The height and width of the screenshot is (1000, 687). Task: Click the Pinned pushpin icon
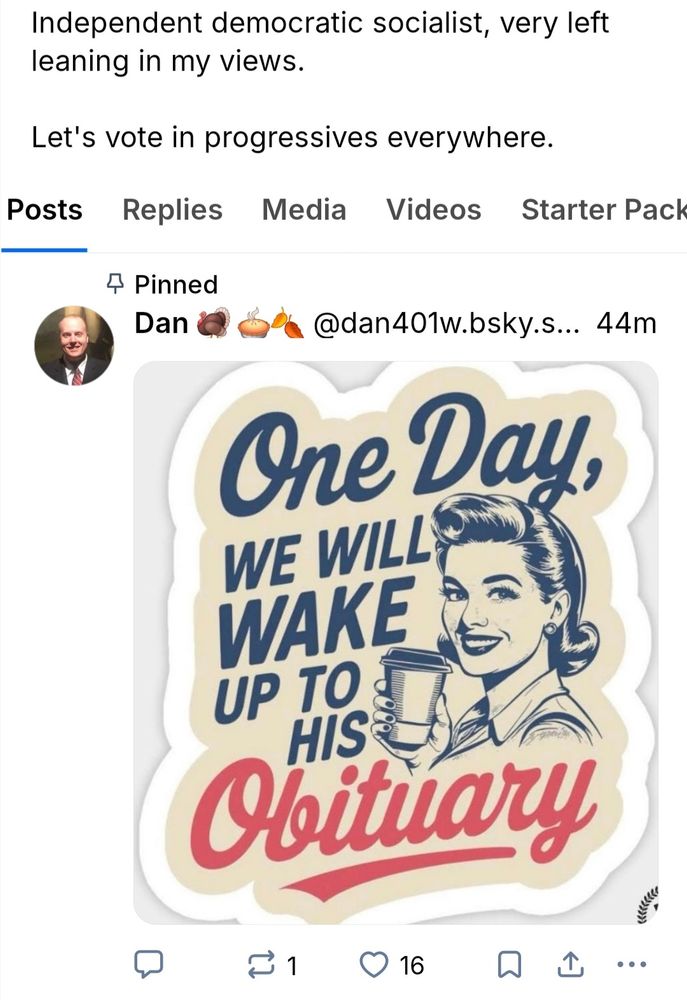(x=114, y=284)
